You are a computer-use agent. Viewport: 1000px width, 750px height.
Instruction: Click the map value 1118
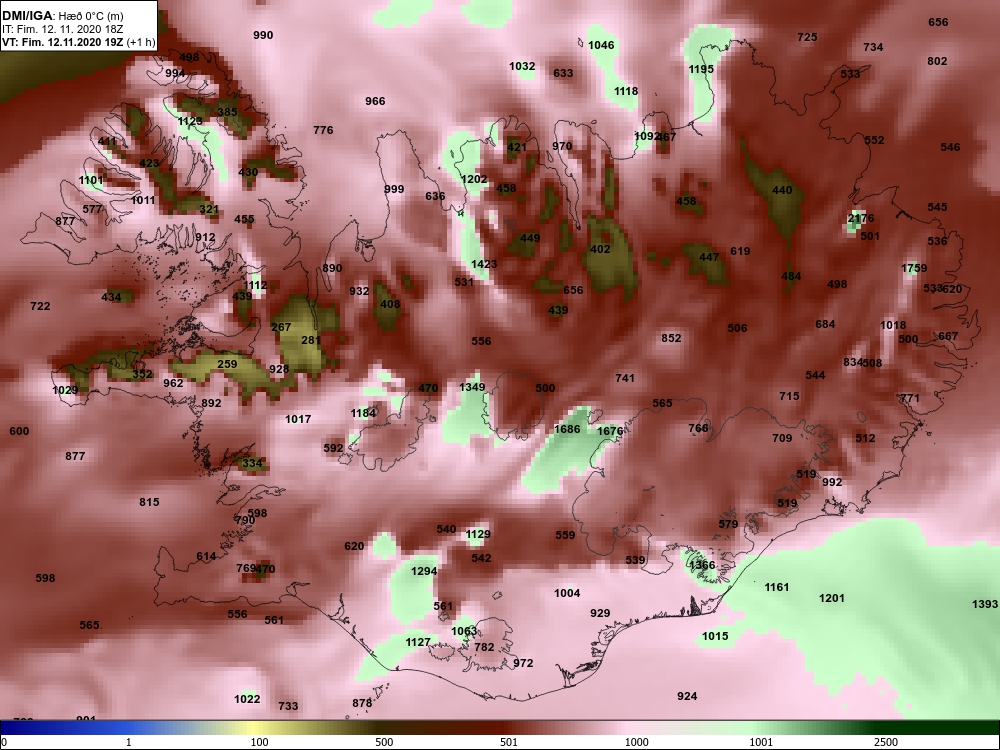point(626,91)
